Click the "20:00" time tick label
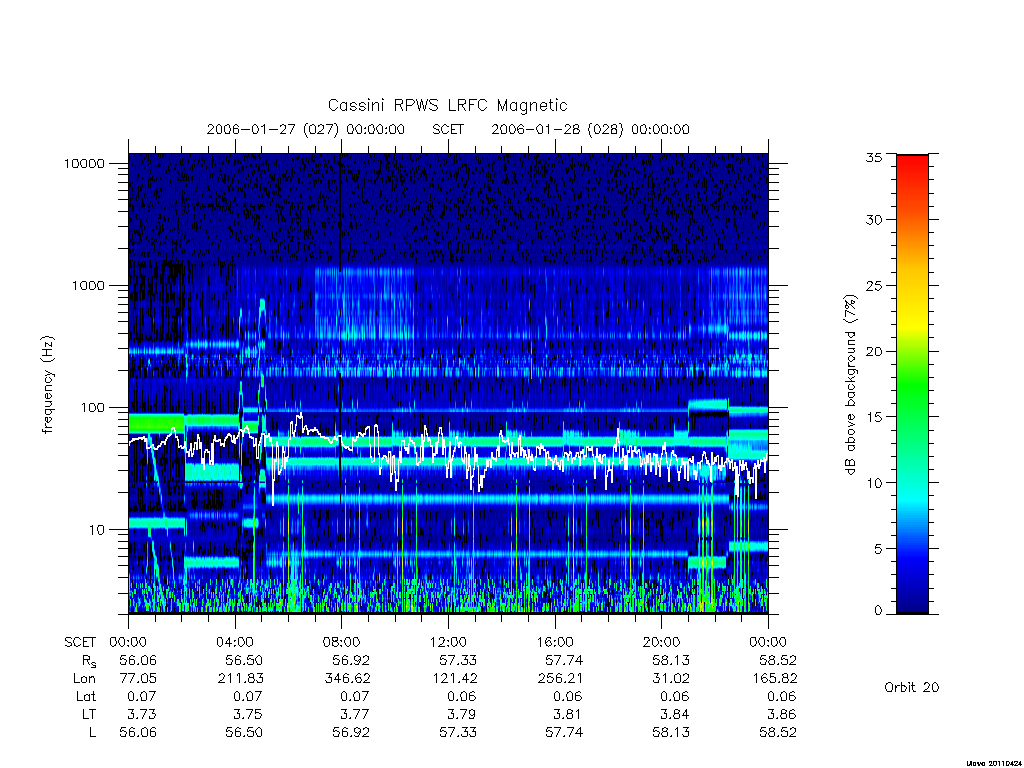 coord(662,643)
